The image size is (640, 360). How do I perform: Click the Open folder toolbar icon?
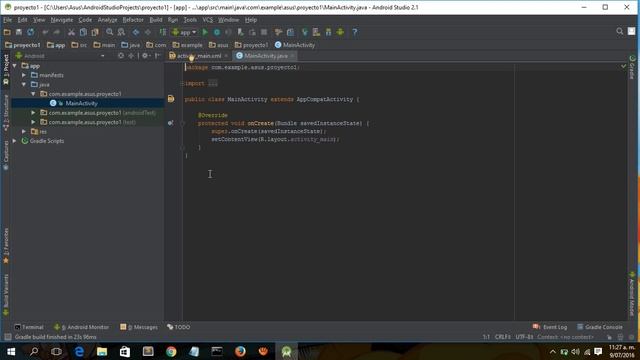point(7,32)
